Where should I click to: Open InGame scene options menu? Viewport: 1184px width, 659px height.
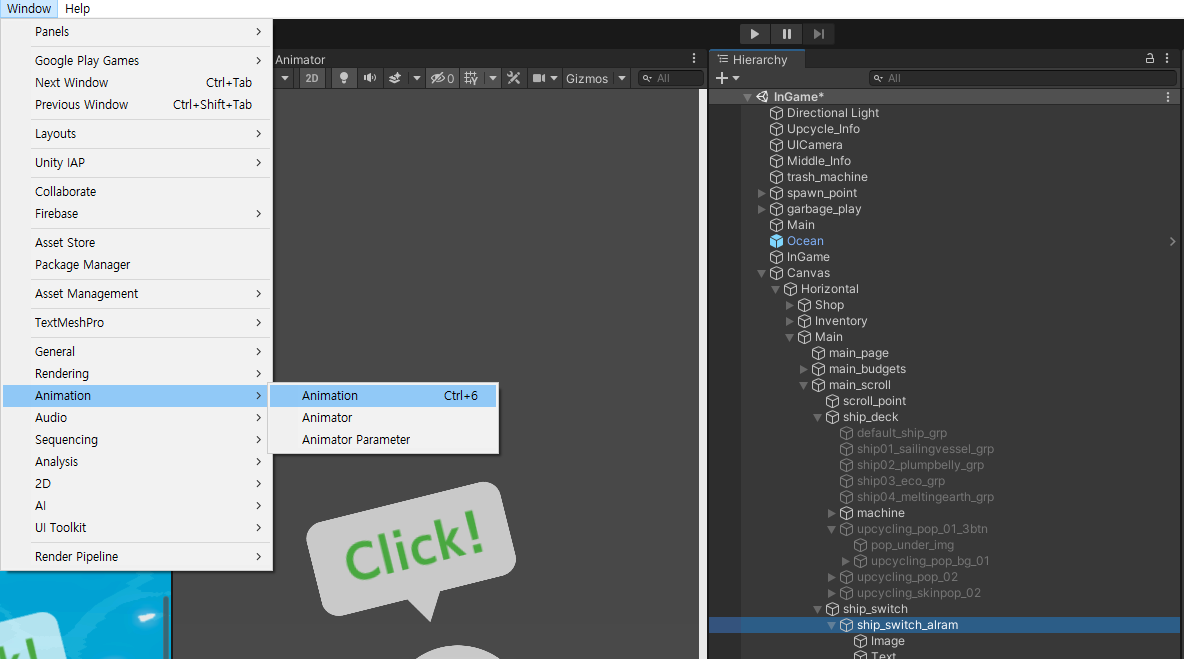point(1167,97)
